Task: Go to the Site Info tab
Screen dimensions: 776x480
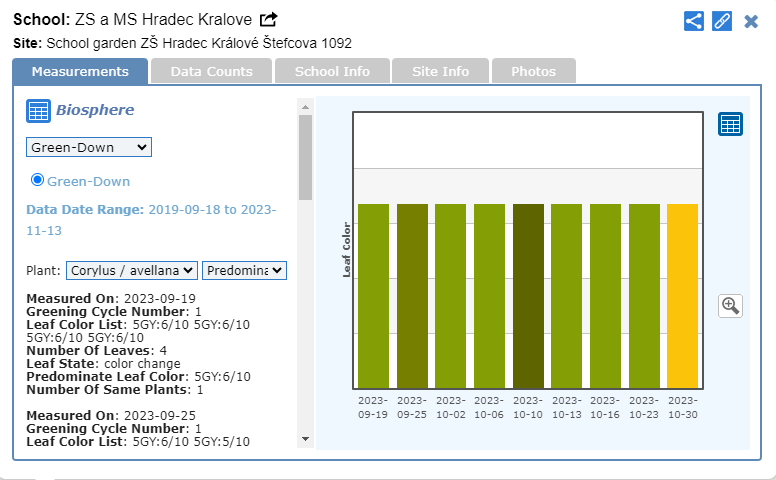Action: click(441, 71)
